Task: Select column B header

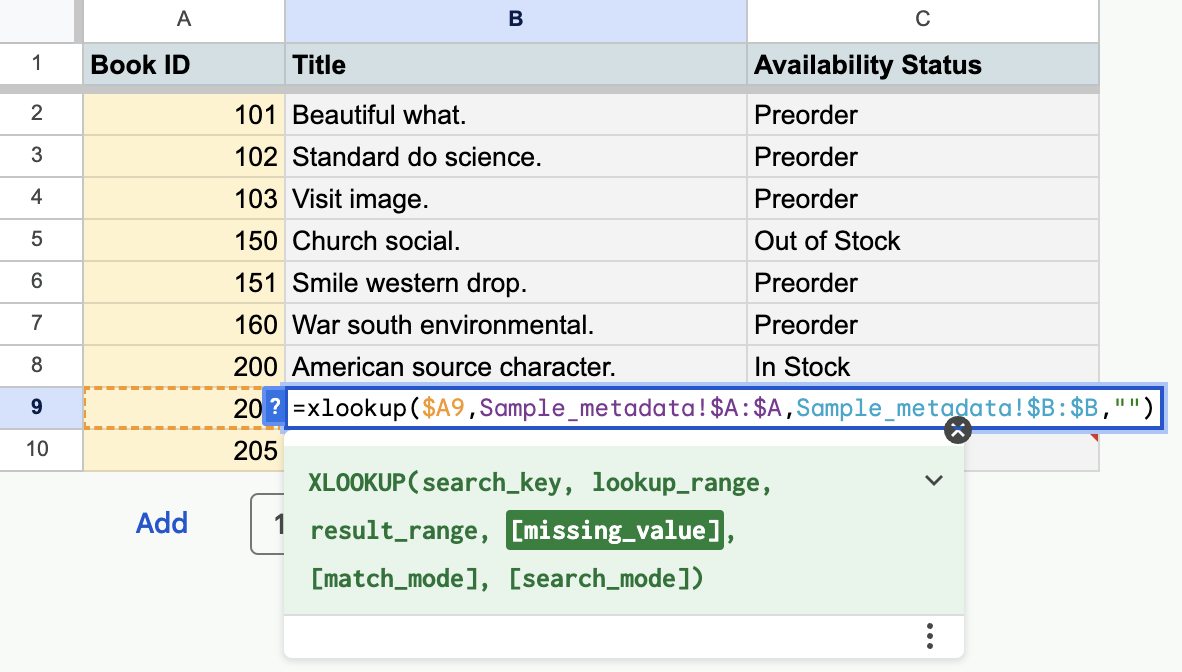Action: tap(515, 19)
